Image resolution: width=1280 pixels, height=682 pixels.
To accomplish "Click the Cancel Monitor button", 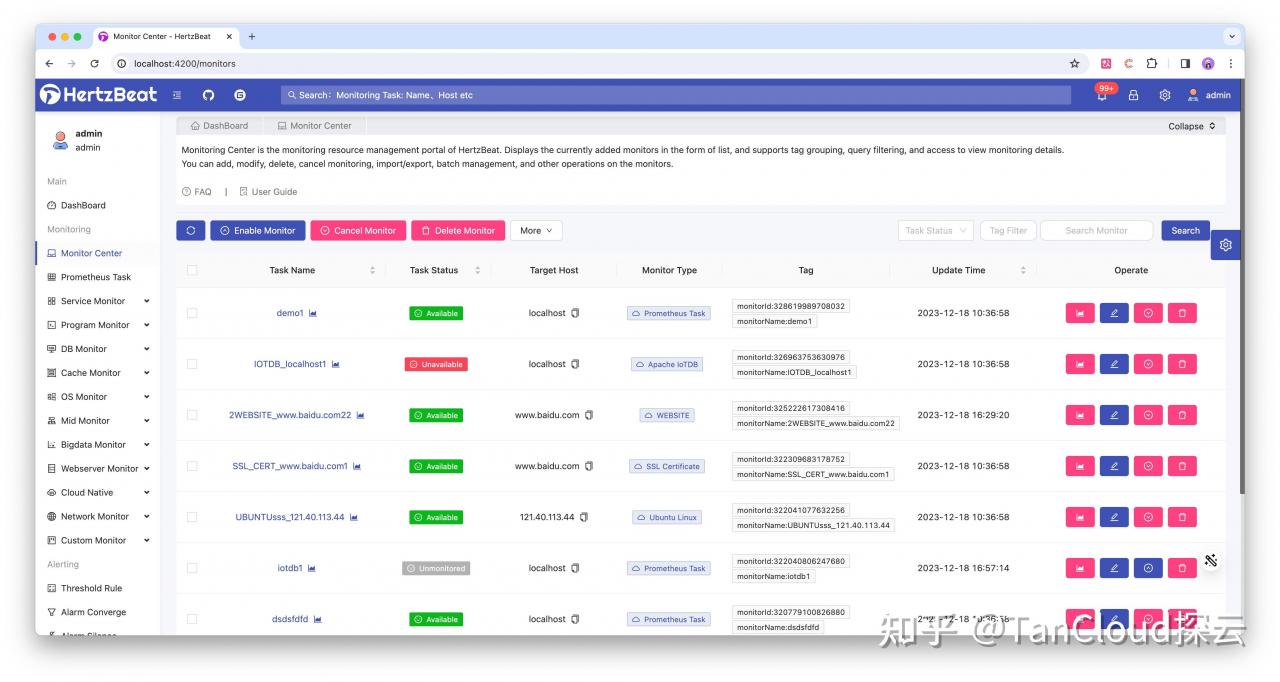I will click(358, 230).
